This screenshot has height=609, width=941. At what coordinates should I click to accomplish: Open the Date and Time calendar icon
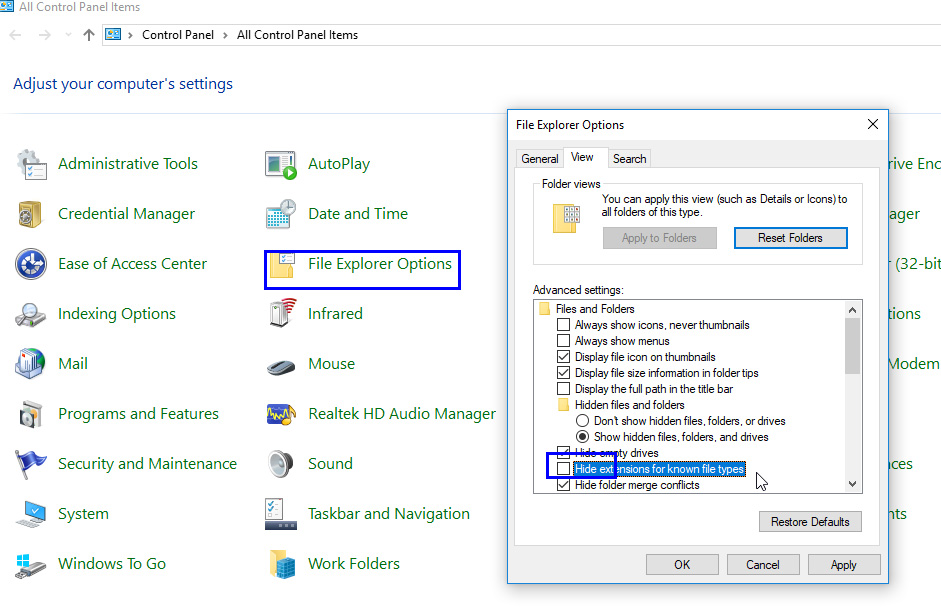281,214
